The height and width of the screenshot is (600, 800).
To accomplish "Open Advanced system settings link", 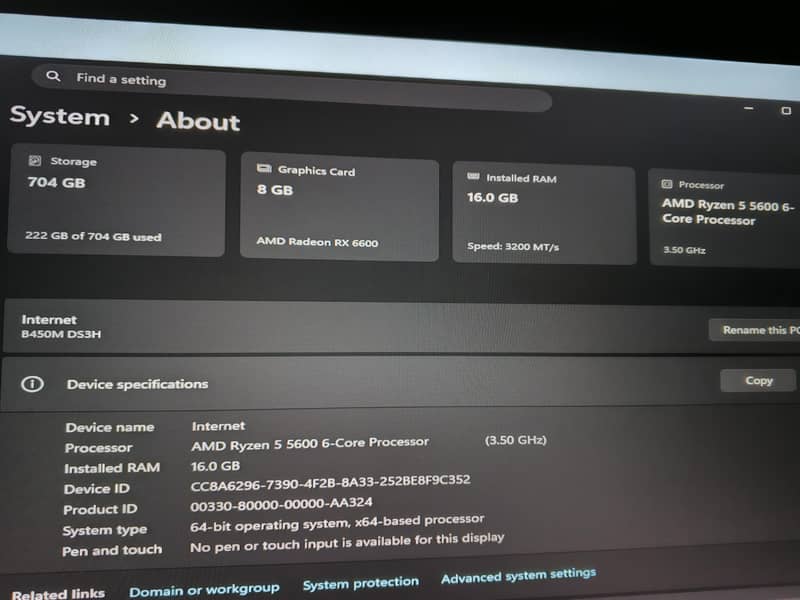I will pyautogui.click(x=518, y=576).
